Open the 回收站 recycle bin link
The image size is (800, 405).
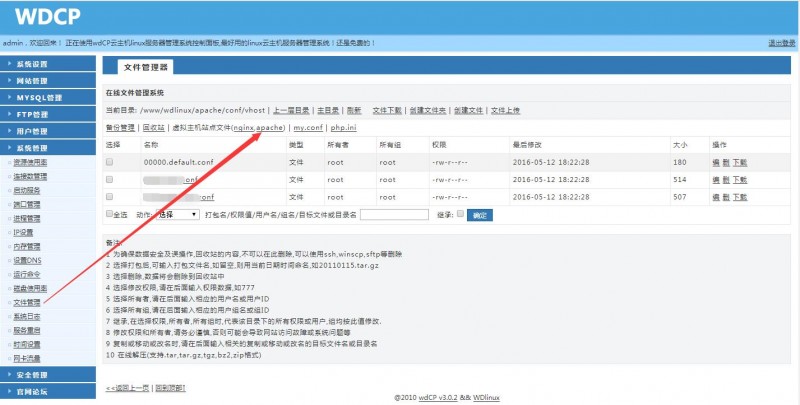[153, 128]
